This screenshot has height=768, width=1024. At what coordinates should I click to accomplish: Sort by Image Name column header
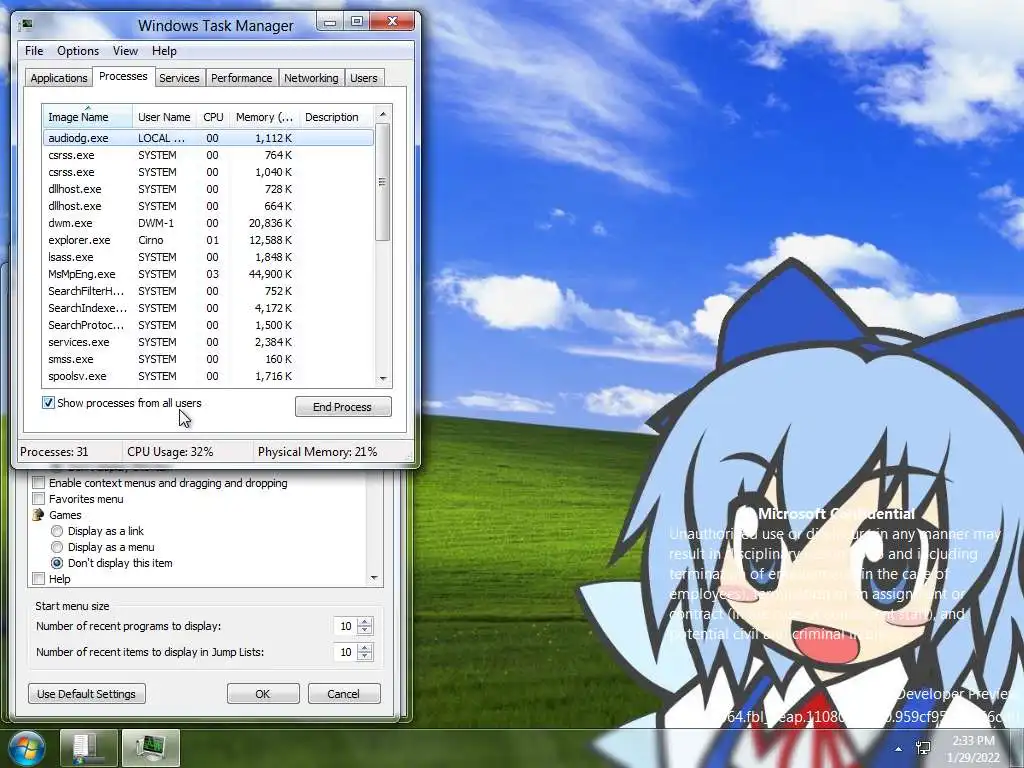click(x=88, y=117)
